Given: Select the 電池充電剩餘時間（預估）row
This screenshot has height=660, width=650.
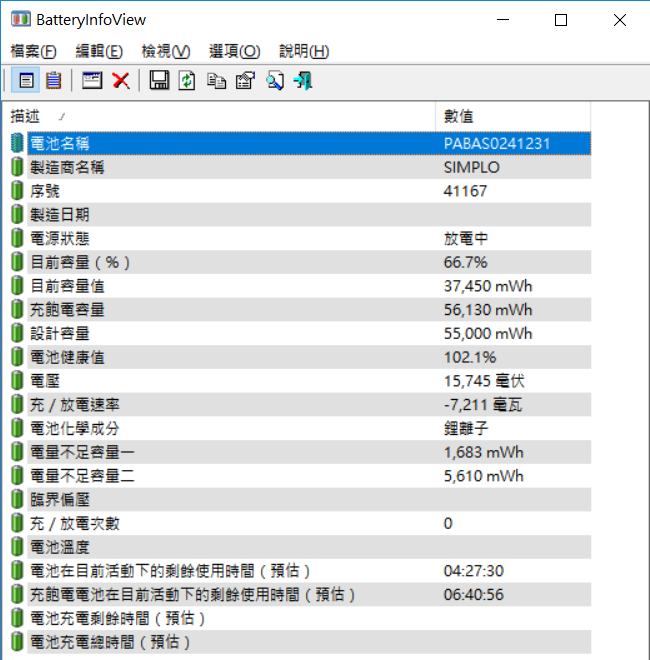Looking at the screenshot, I should [301, 618].
